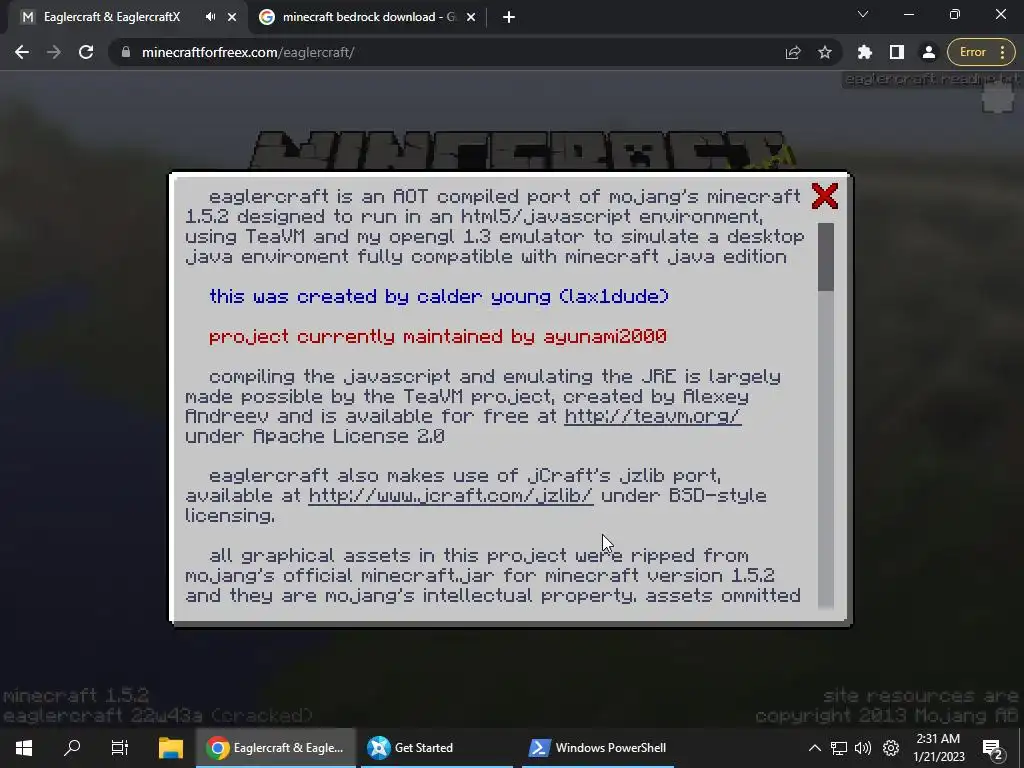The height and width of the screenshot is (768, 1024).
Task: Open notification center icon
Action: click(993, 748)
